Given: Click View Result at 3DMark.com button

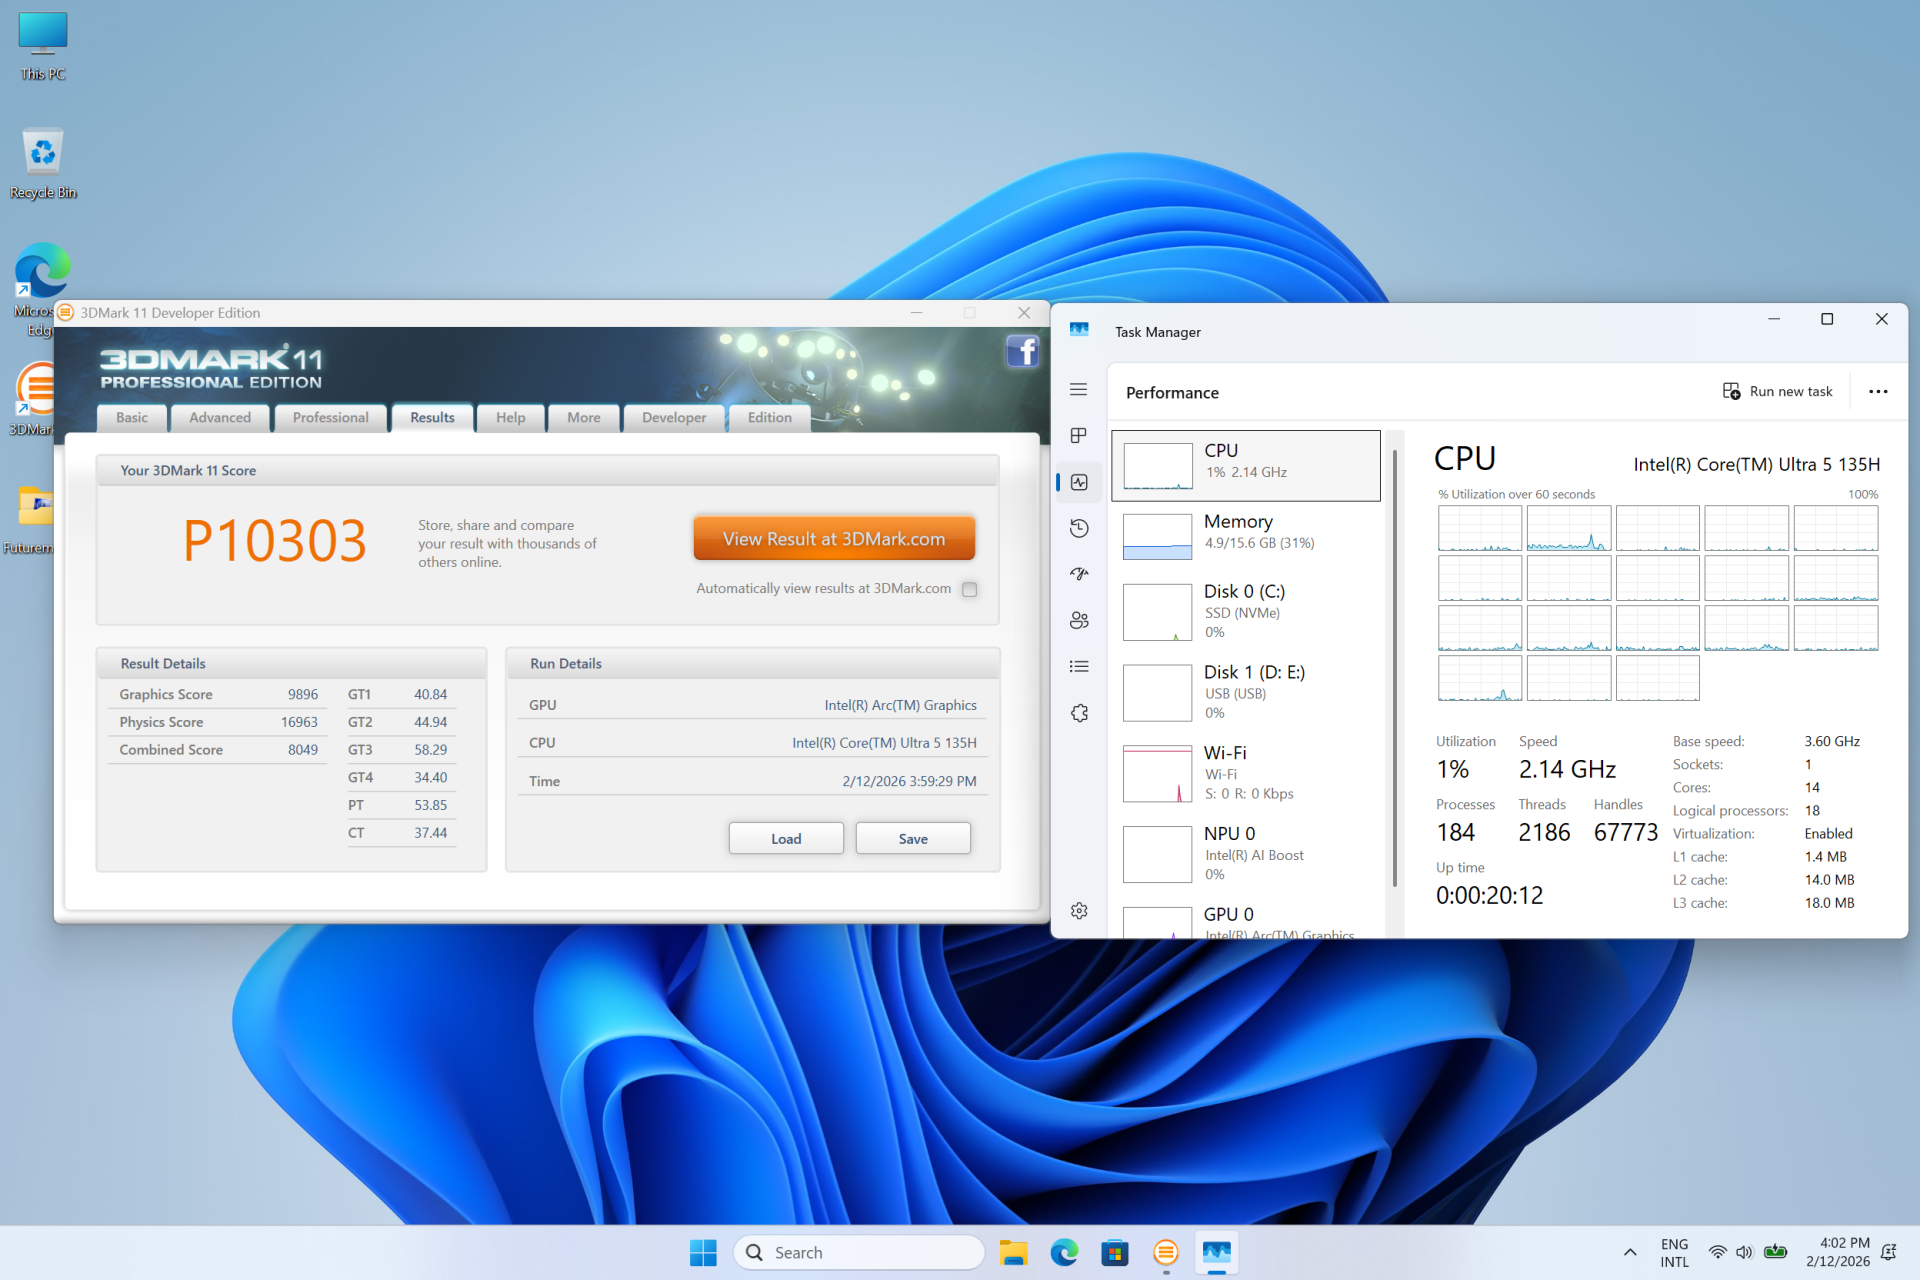Looking at the screenshot, I should (x=834, y=539).
